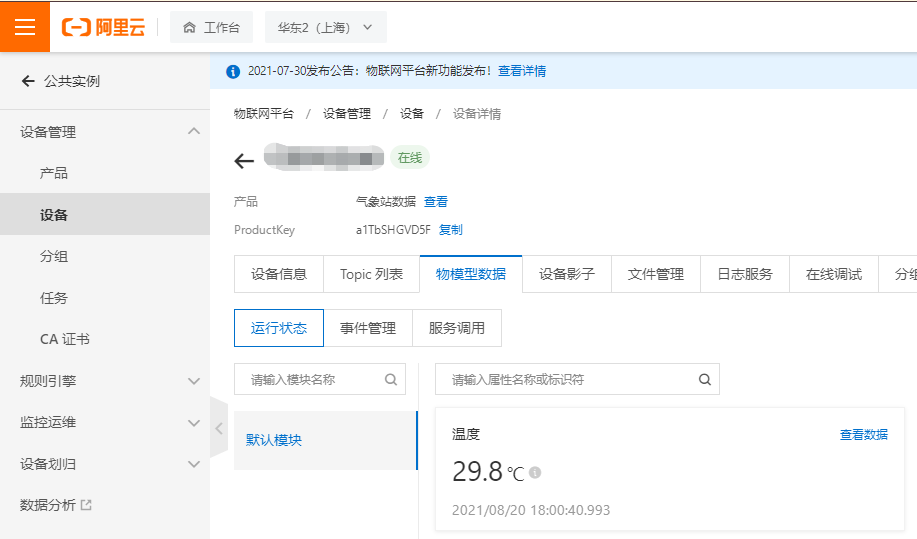Viewport: 917px width, 539px height.
Task: Click the 在线 status badge
Action: 410,158
